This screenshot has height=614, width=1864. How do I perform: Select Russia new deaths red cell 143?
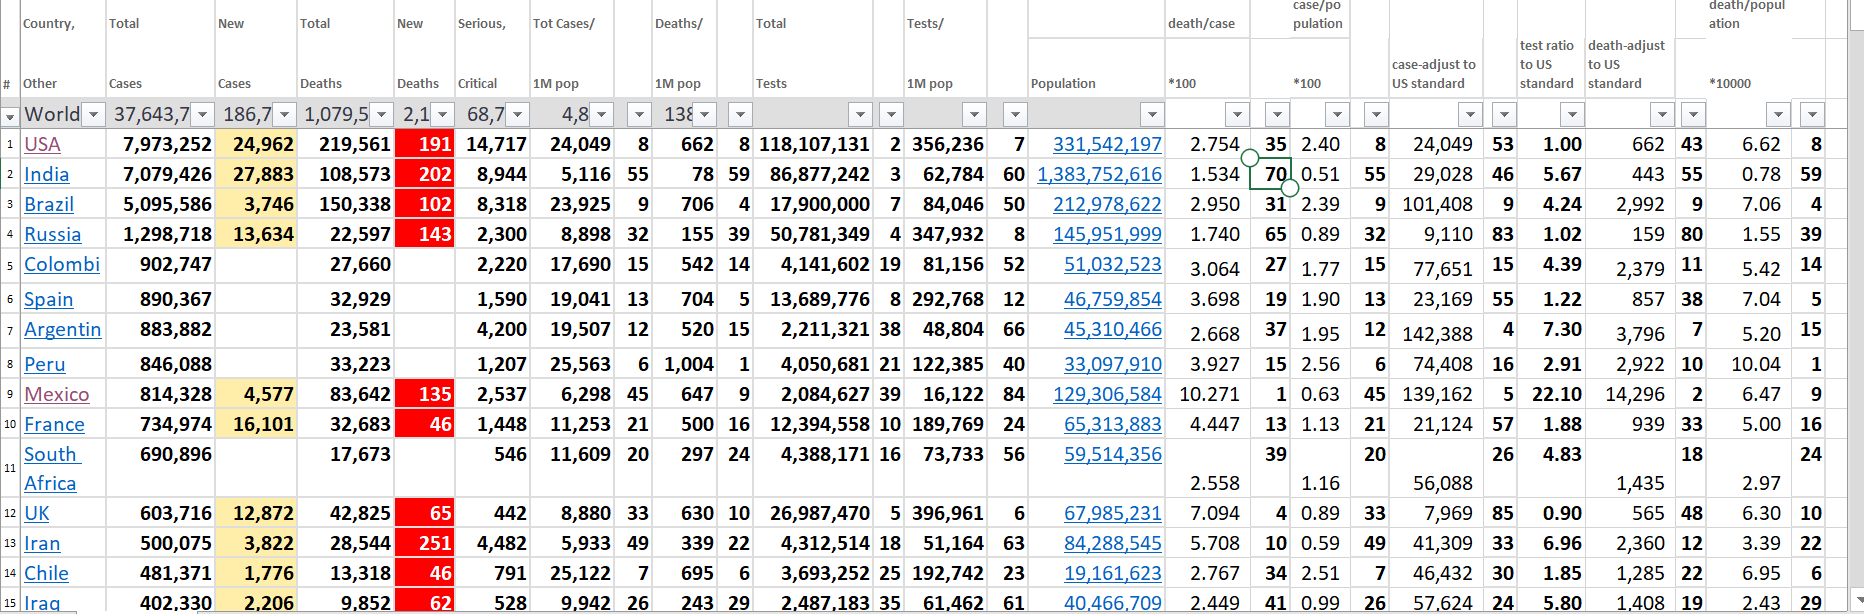425,234
